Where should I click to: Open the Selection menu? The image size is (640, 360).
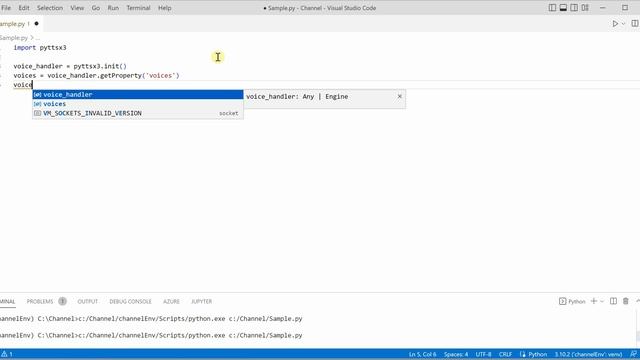(x=50, y=8)
